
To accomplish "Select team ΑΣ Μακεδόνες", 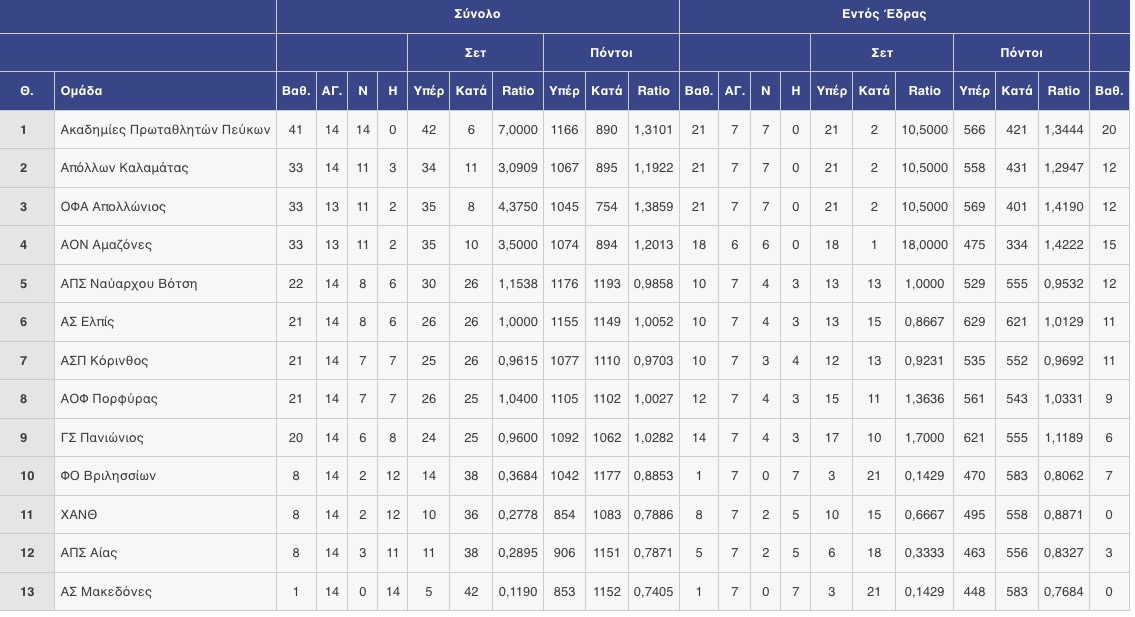I will pyautogui.click(x=106, y=592).
